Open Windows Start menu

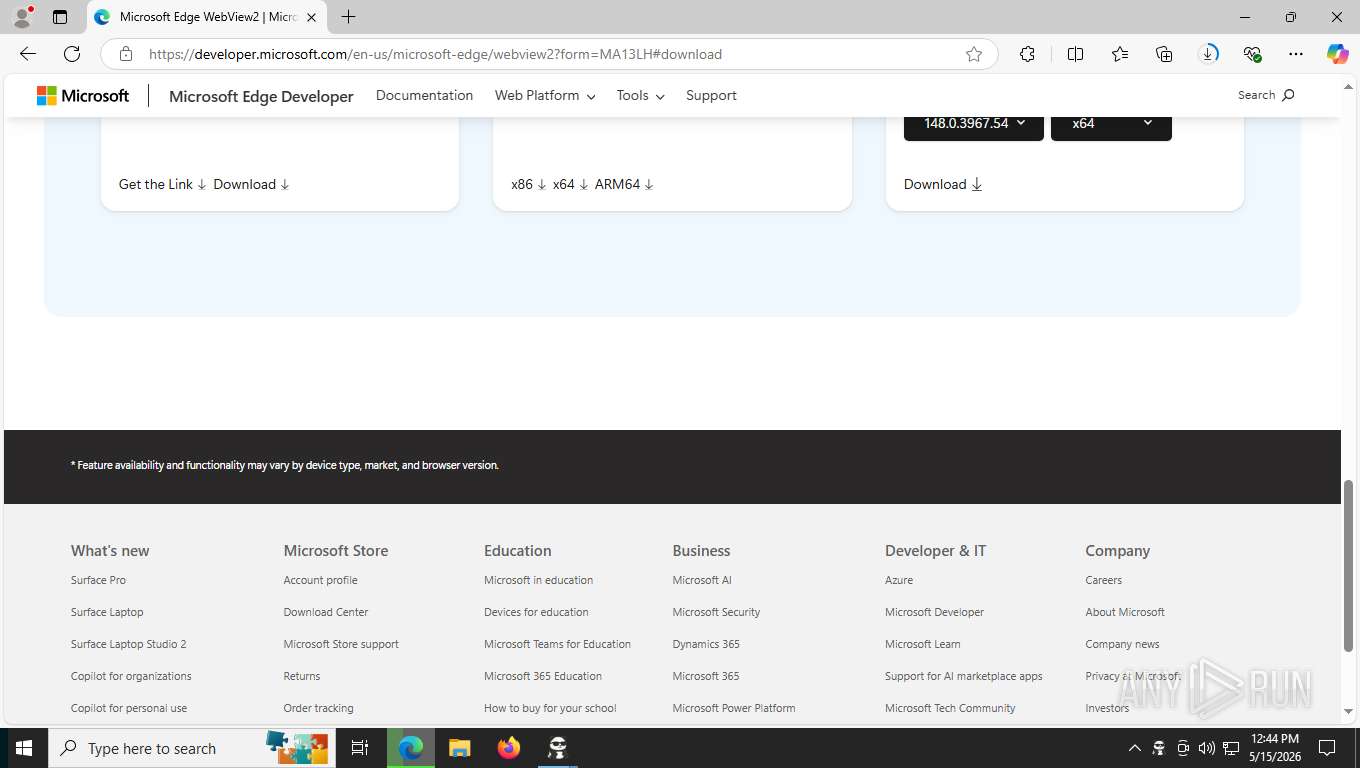(24, 748)
